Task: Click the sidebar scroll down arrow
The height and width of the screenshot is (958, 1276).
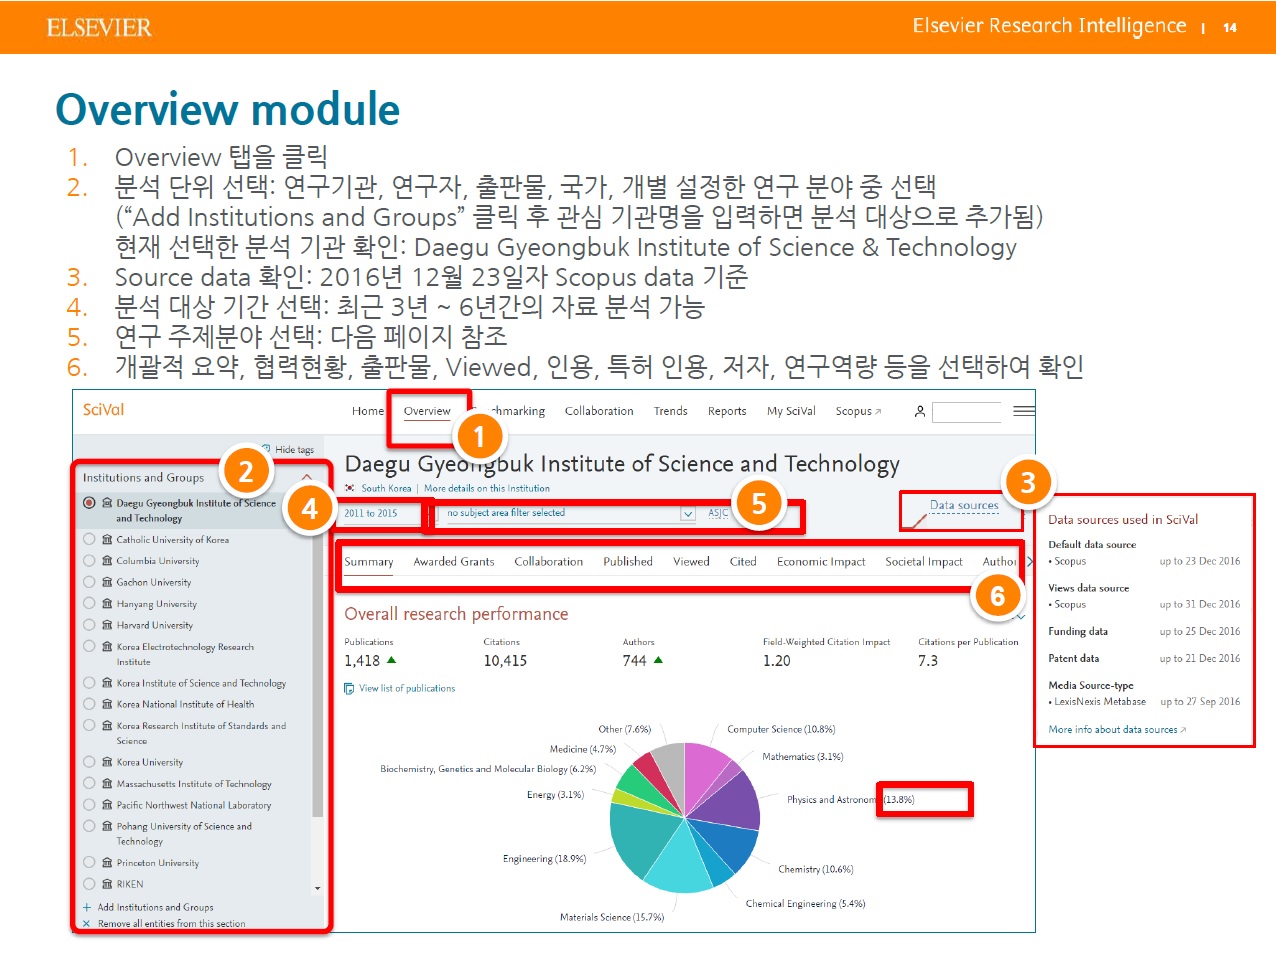Action: (x=318, y=888)
